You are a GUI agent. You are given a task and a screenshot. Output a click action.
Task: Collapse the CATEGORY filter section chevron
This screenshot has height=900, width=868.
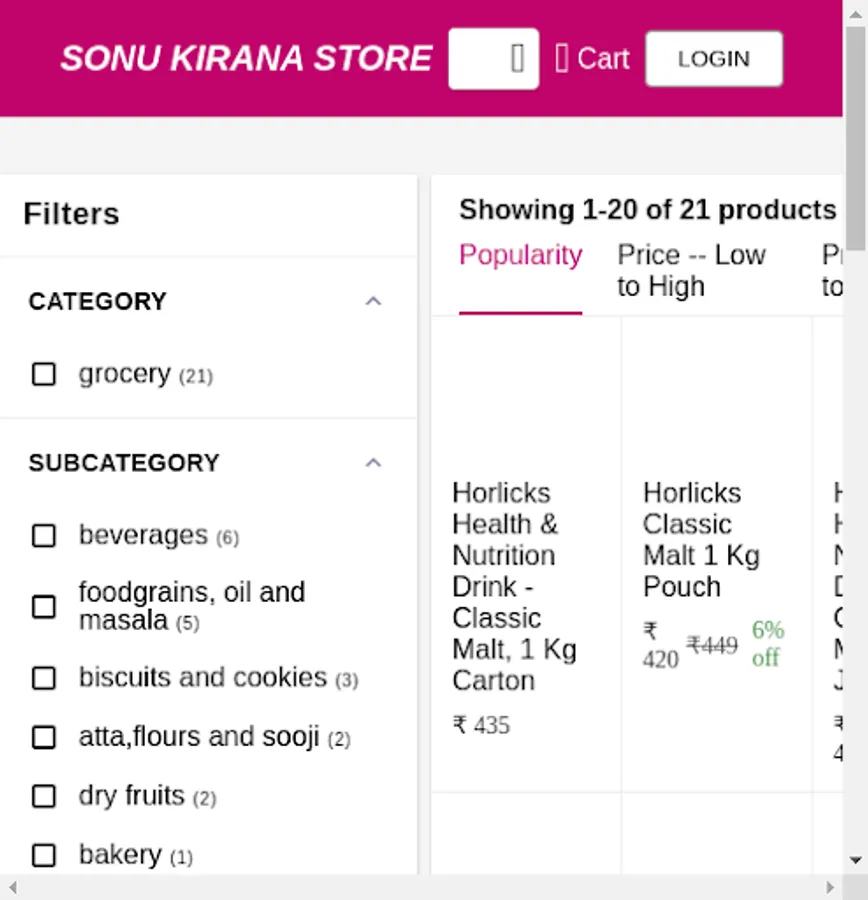(x=373, y=301)
